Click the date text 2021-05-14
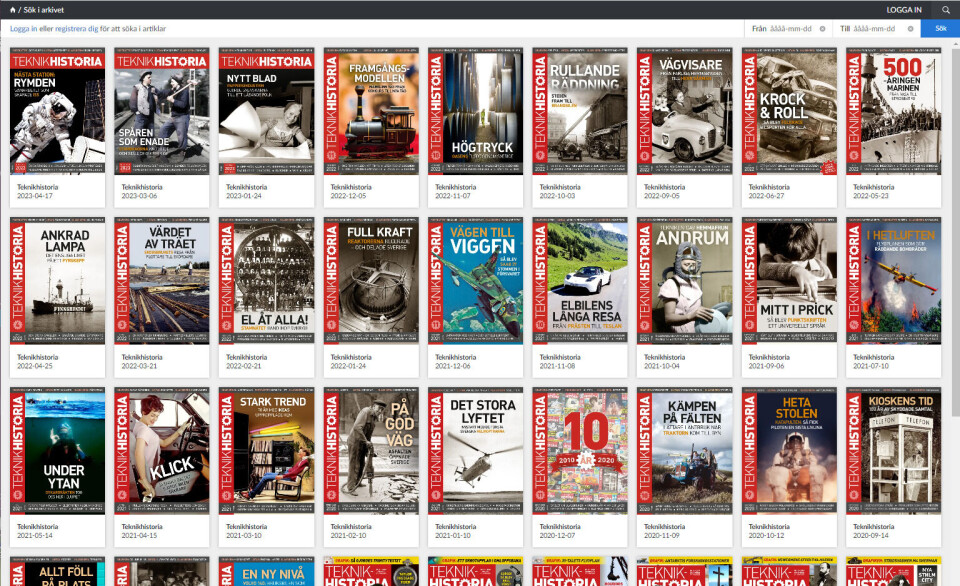960x586 pixels. click(35, 535)
